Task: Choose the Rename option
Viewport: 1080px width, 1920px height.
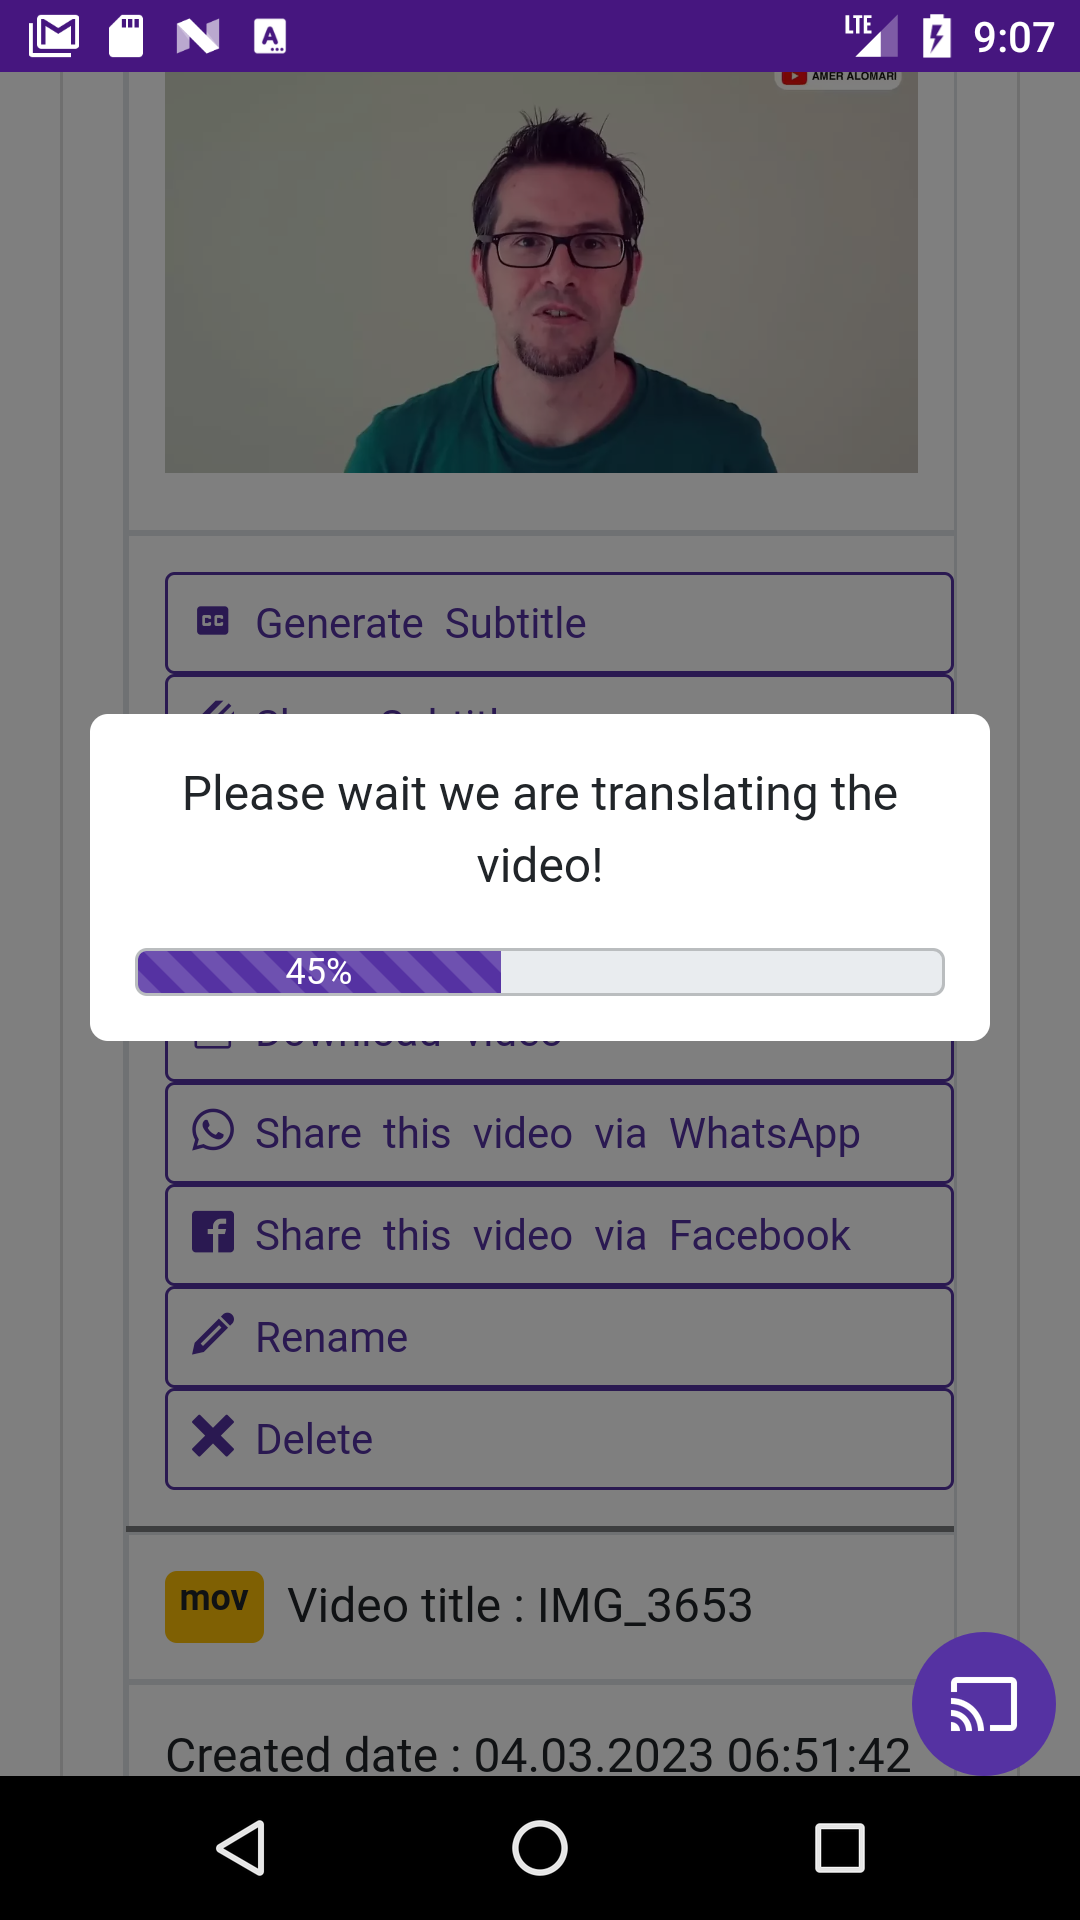Action: click(559, 1337)
